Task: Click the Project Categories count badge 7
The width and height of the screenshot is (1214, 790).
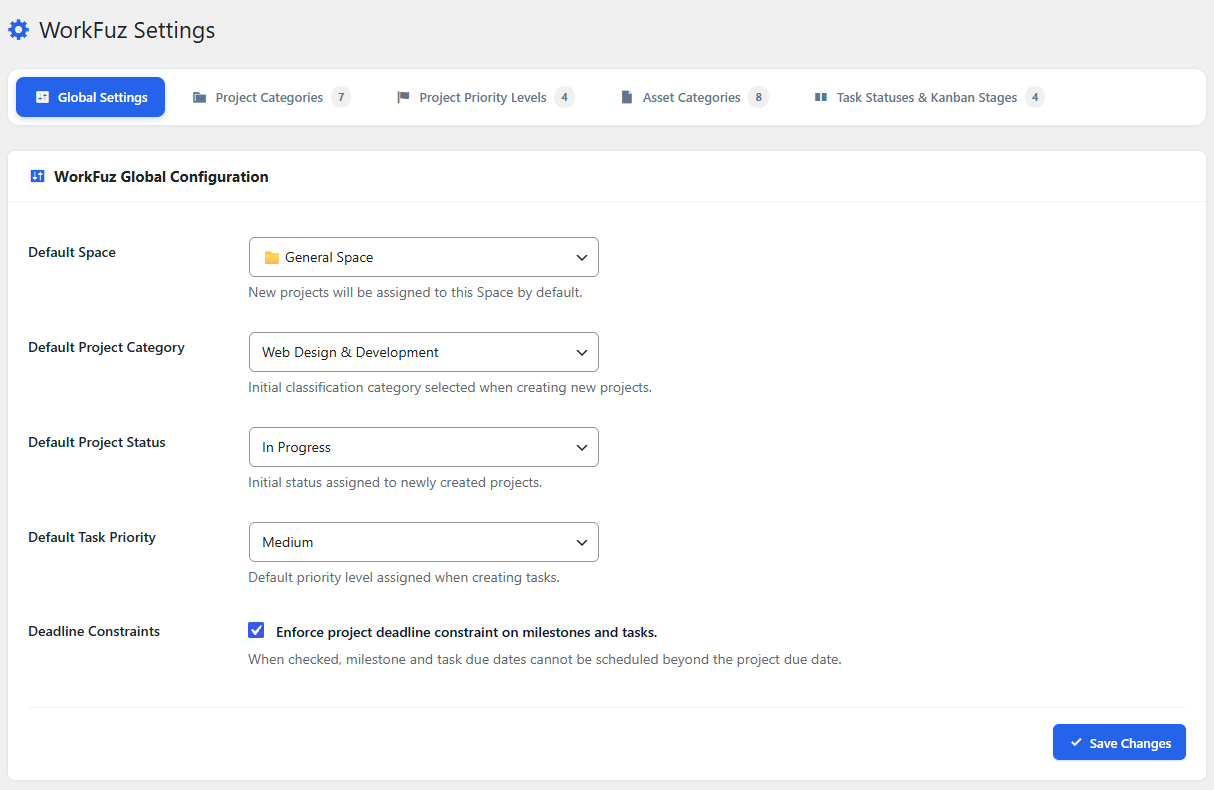Action: click(x=341, y=97)
